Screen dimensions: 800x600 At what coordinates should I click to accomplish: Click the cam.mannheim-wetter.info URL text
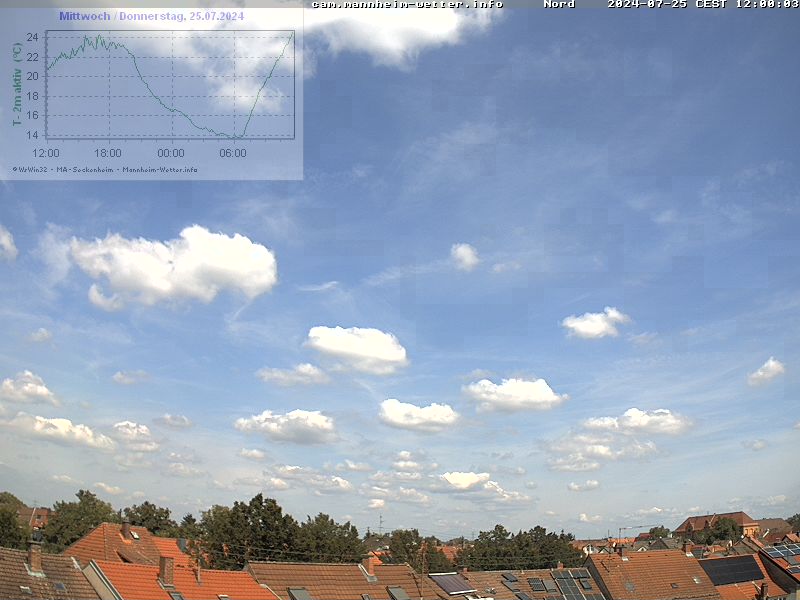(x=407, y=4)
